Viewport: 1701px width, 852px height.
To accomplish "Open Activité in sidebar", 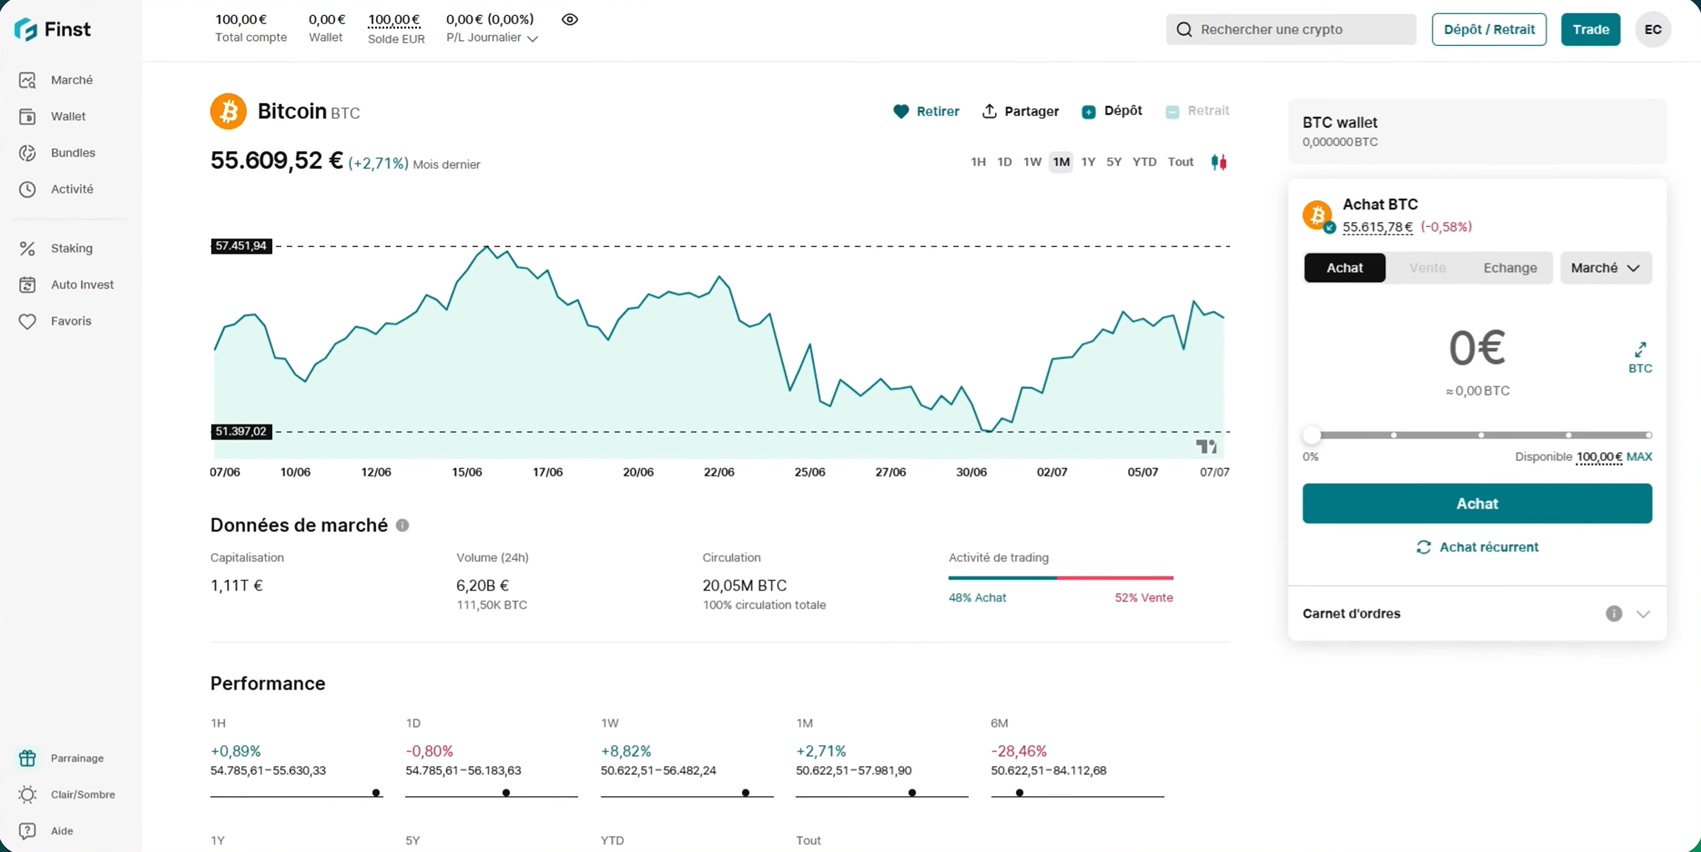I will coord(56,189).
